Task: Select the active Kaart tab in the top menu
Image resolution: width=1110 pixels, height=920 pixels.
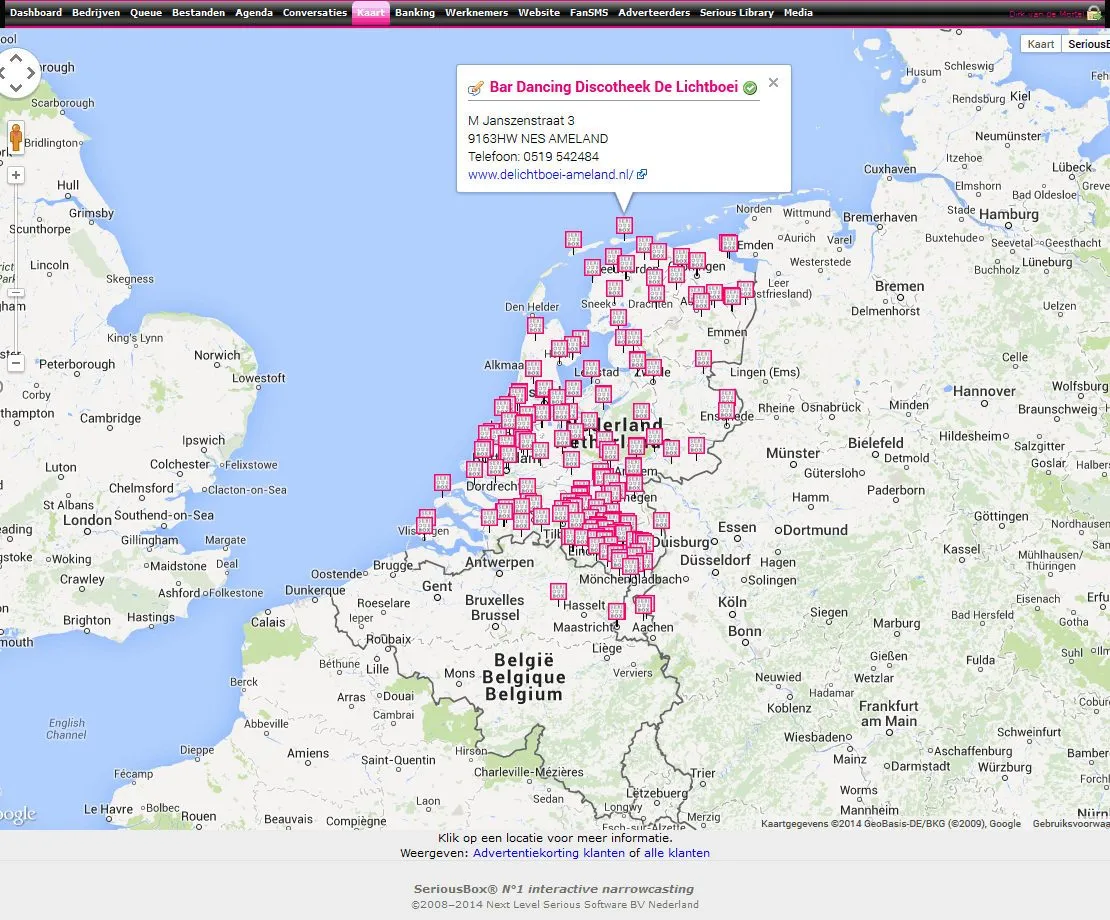Action: (x=371, y=13)
